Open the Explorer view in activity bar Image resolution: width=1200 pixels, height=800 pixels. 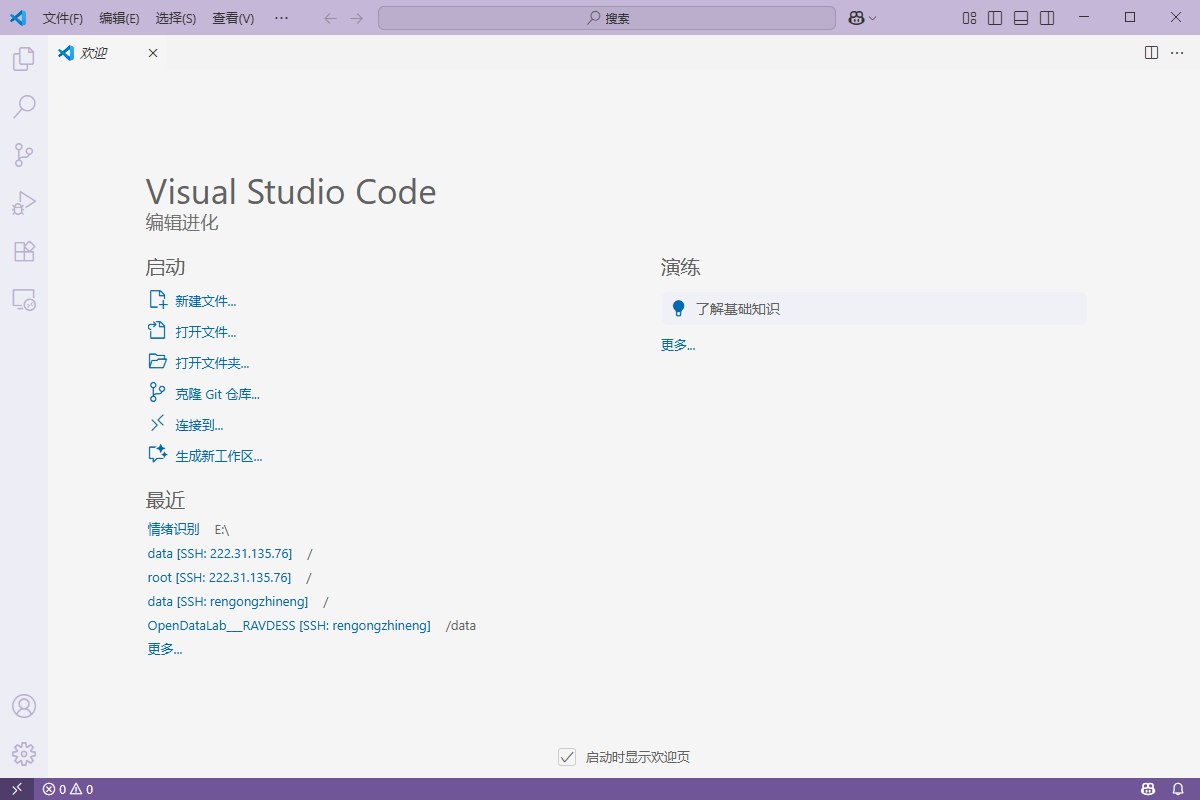pyautogui.click(x=24, y=59)
